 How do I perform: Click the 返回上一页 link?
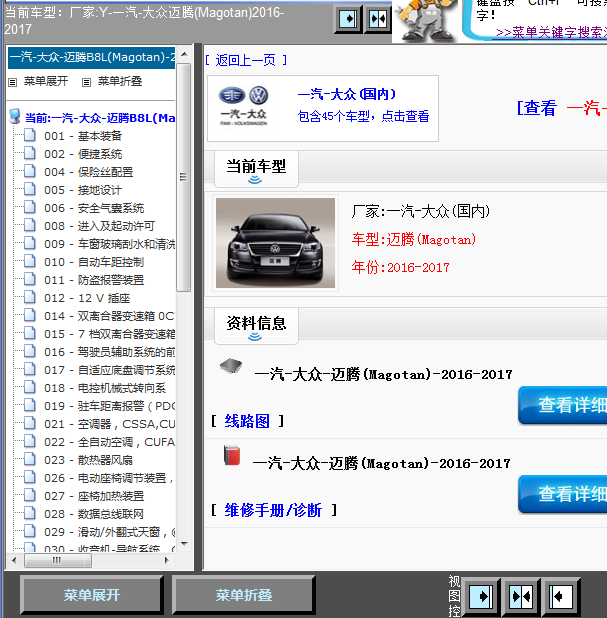(246, 60)
